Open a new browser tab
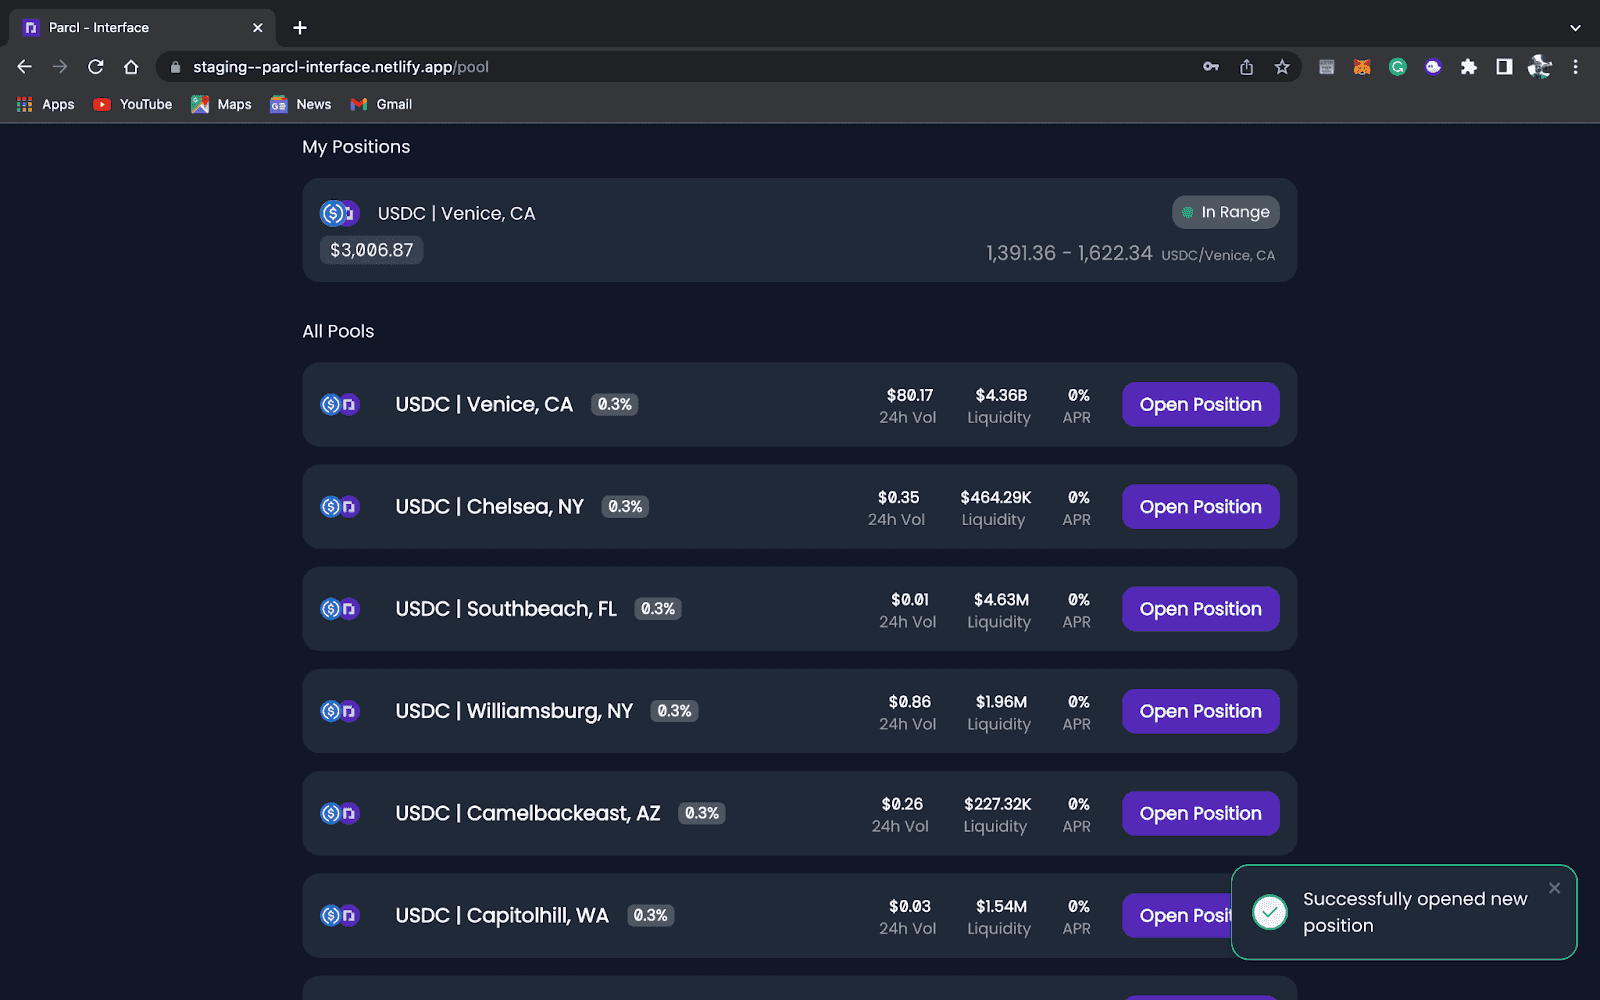 [x=300, y=28]
